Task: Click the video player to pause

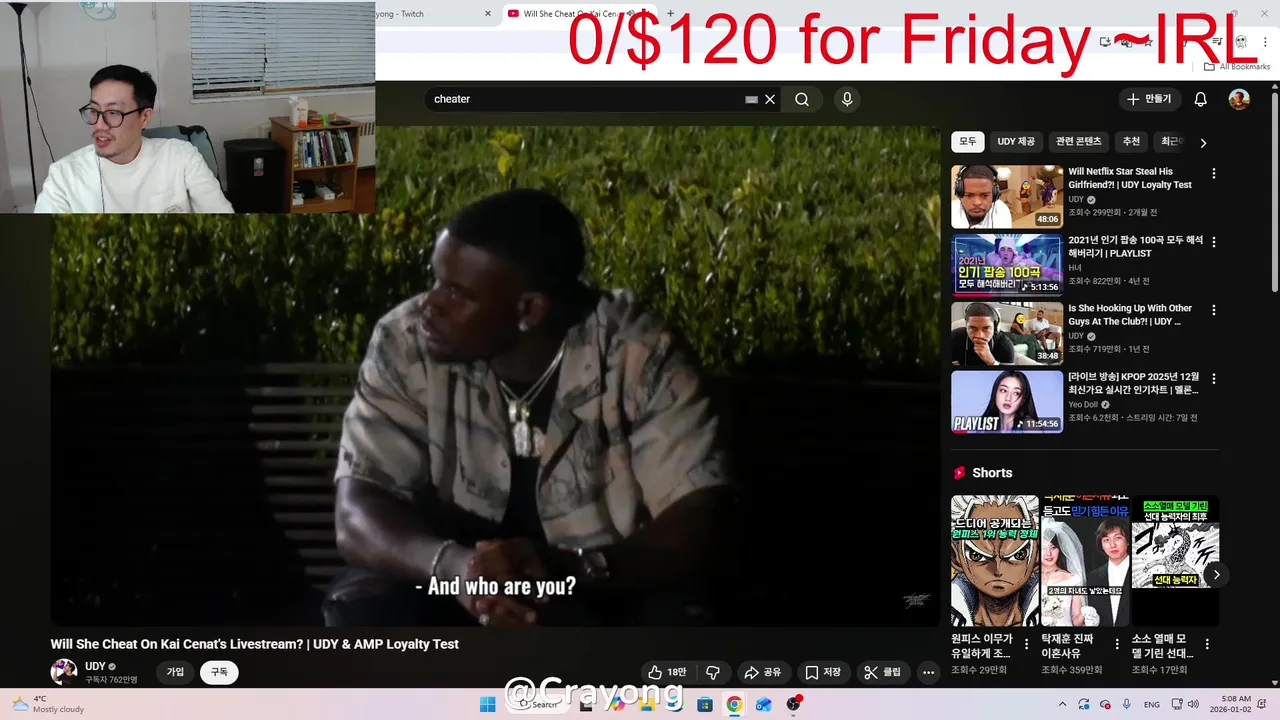Action: click(x=495, y=375)
